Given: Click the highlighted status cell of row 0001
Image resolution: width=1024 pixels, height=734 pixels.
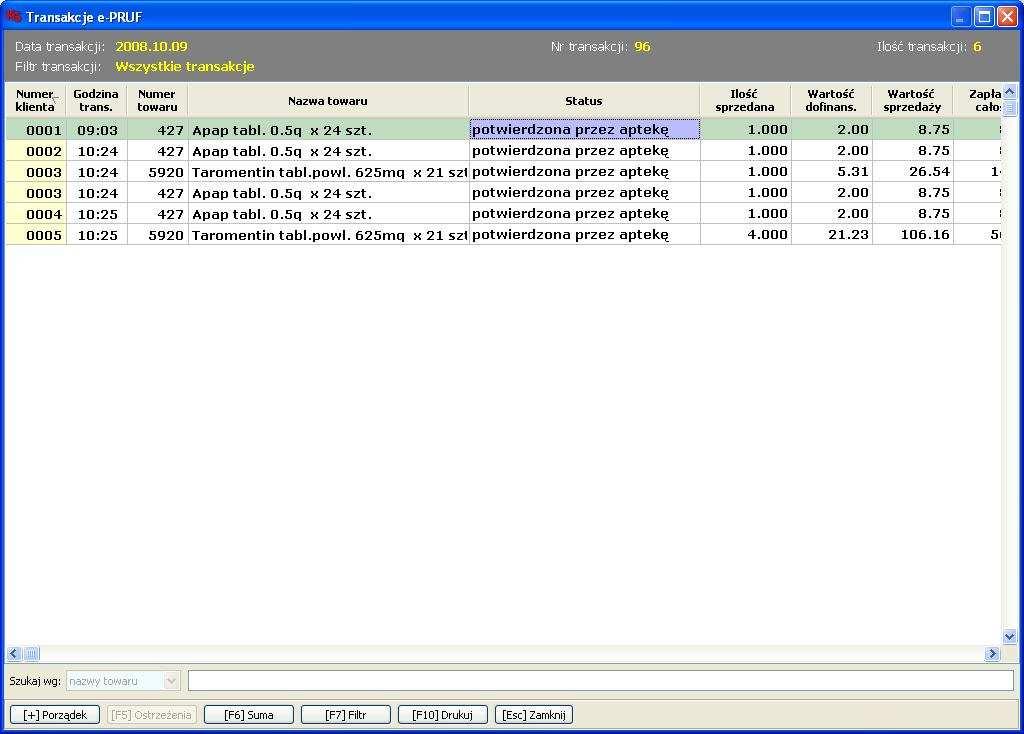Looking at the screenshot, I should 584,129.
